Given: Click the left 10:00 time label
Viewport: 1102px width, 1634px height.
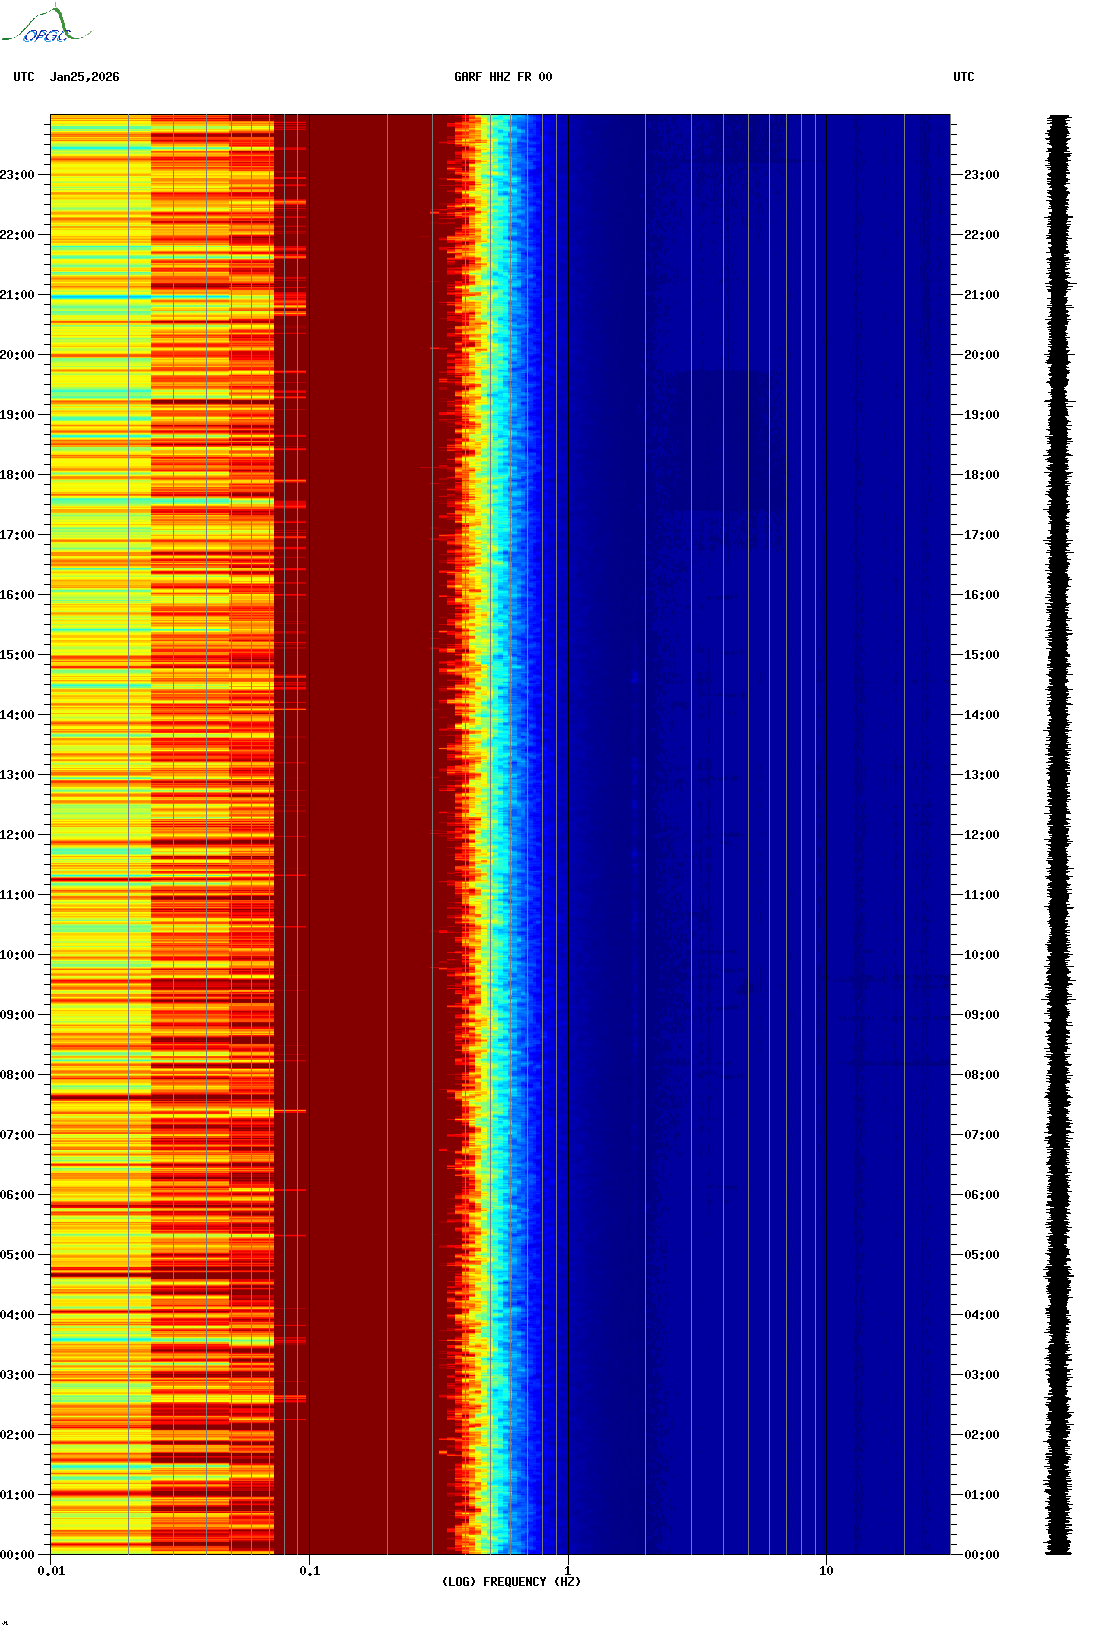Looking at the screenshot, I should (17, 955).
